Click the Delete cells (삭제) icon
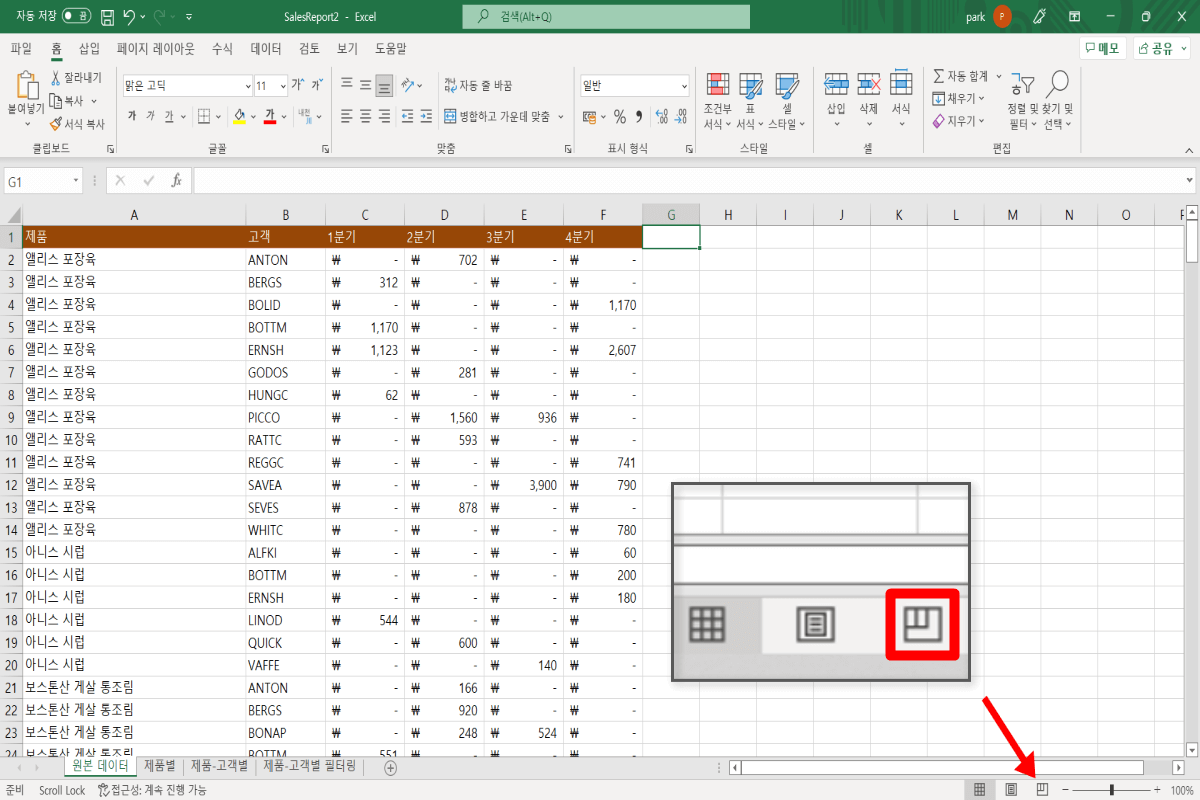1200x800 pixels. pos(869,84)
